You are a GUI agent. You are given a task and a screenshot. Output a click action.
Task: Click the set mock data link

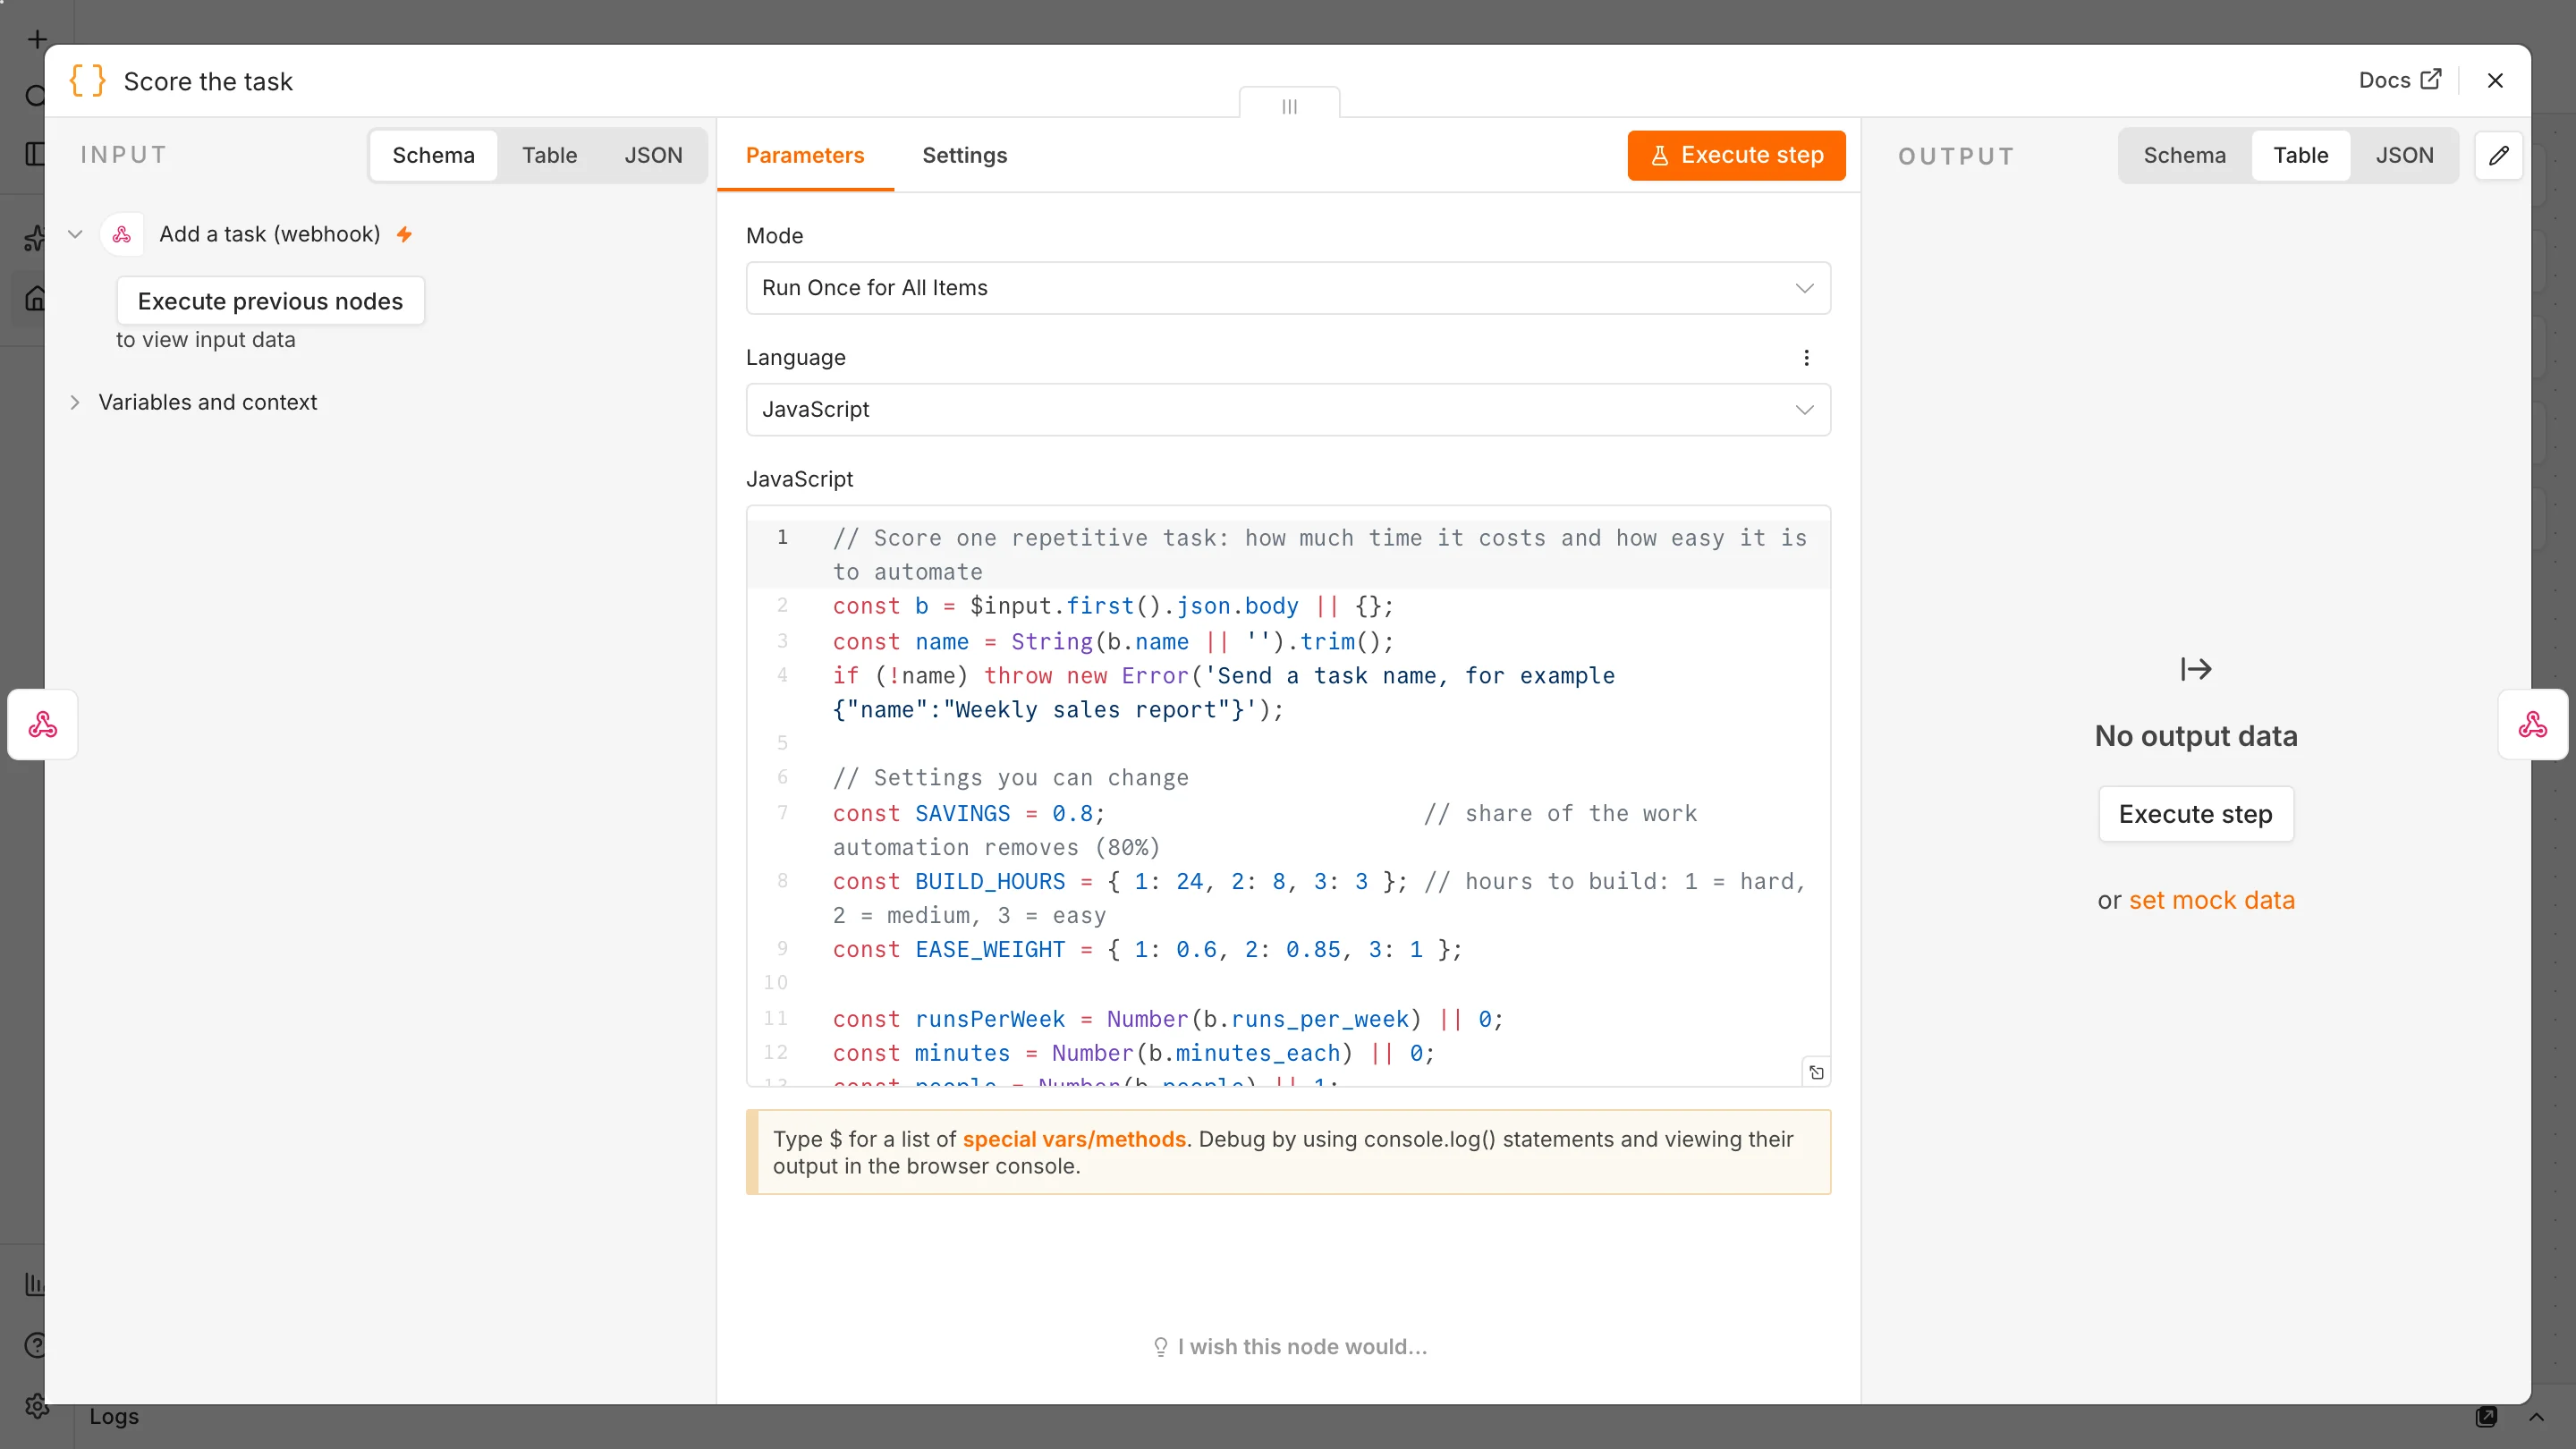pyautogui.click(x=2211, y=900)
